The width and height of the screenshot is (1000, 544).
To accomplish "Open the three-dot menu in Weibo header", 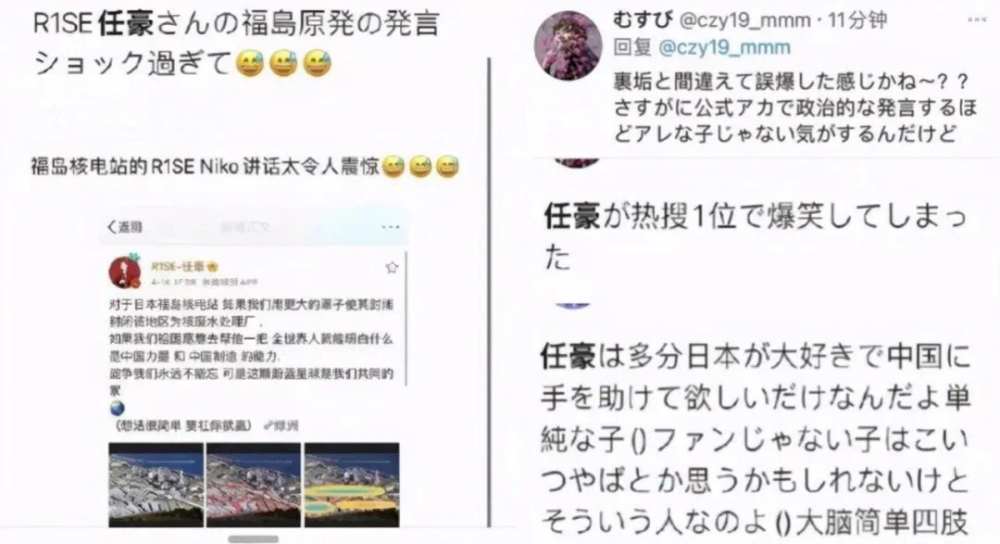I will tap(390, 227).
